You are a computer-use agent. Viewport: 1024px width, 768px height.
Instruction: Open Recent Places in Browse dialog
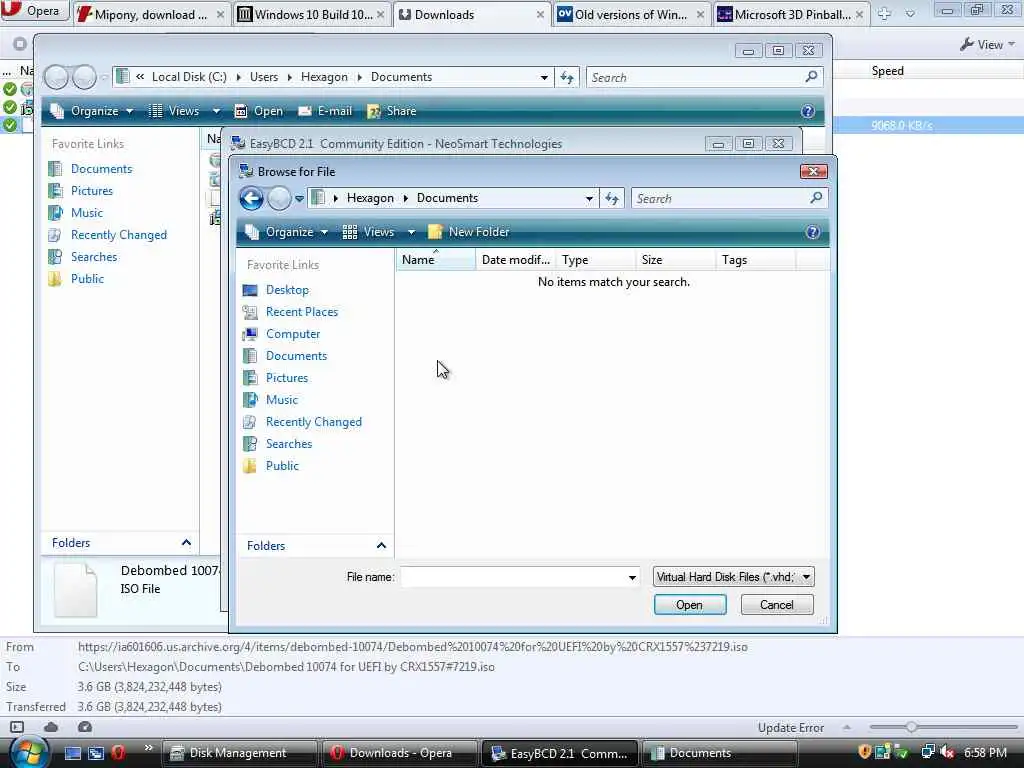coord(302,312)
